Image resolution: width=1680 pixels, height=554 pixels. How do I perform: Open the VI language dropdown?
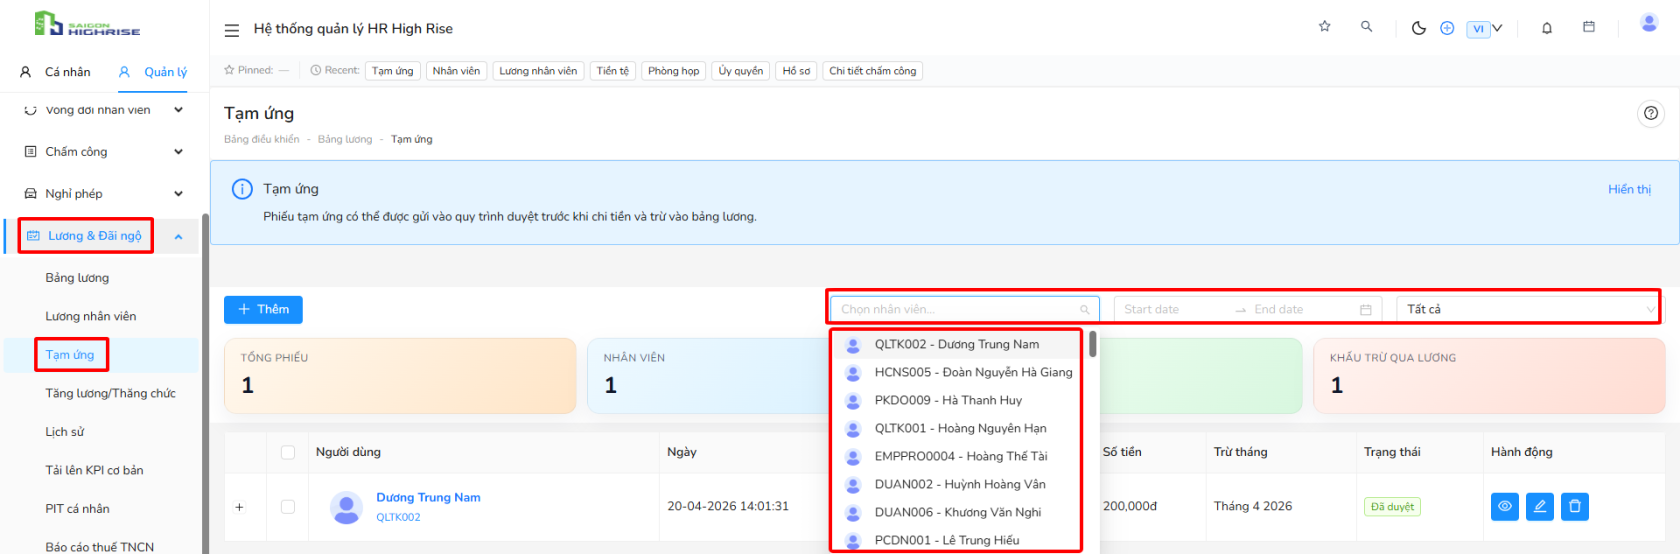point(1485,29)
